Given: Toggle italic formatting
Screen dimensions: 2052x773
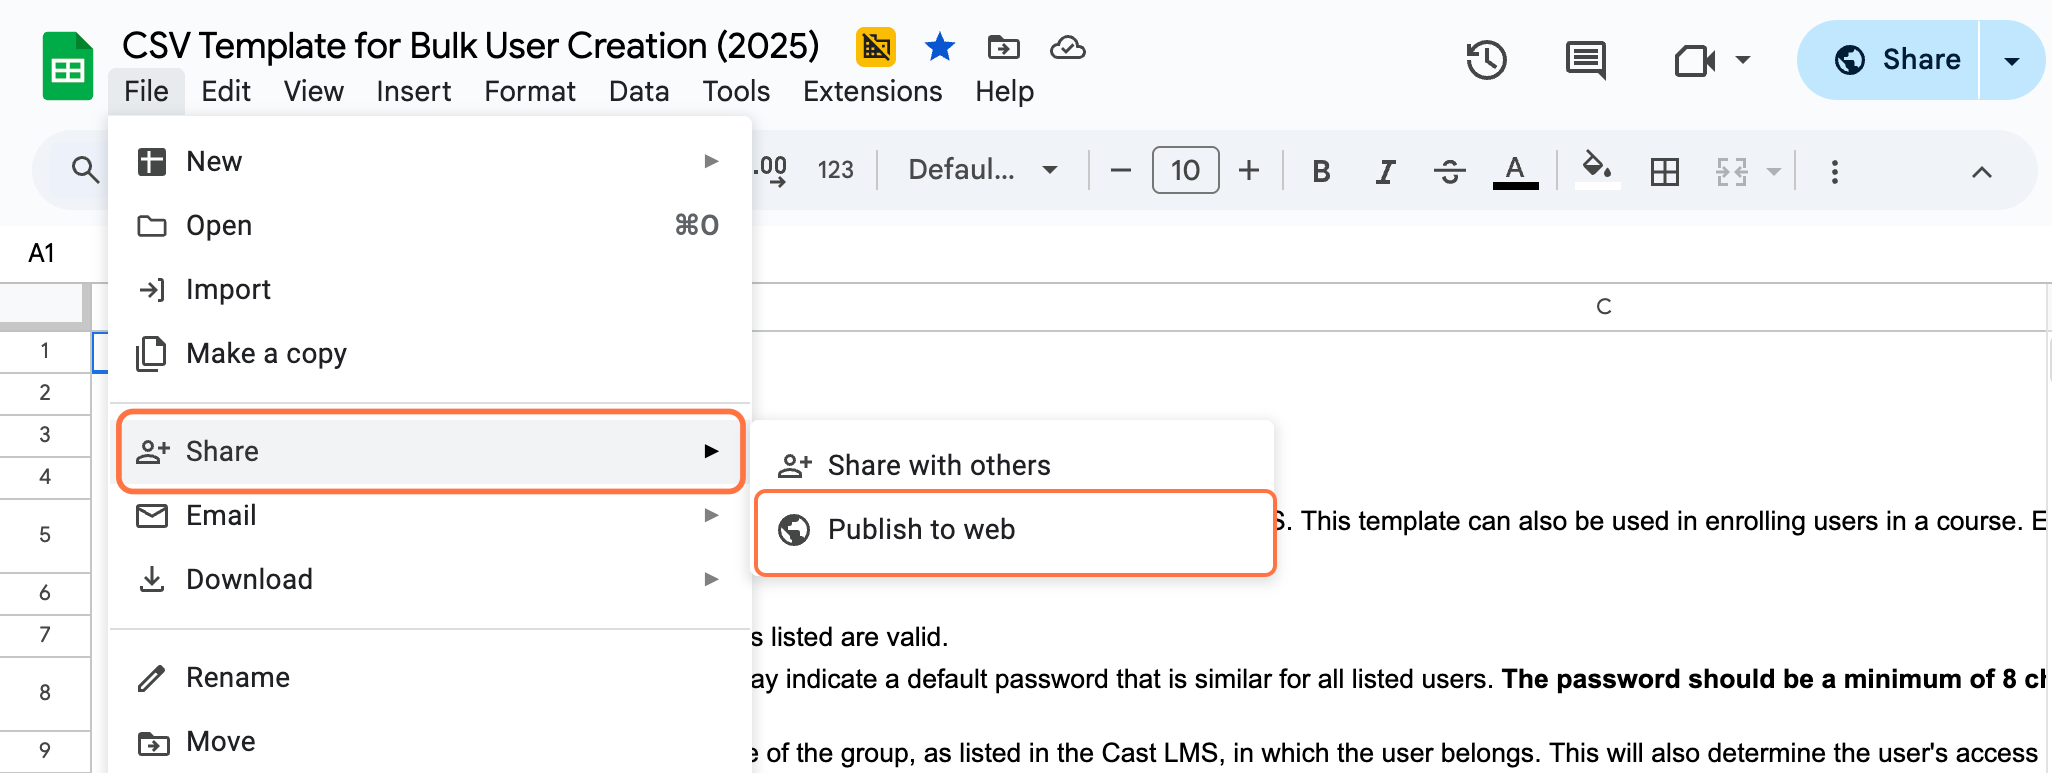Looking at the screenshot, I should click(1385, 171).
